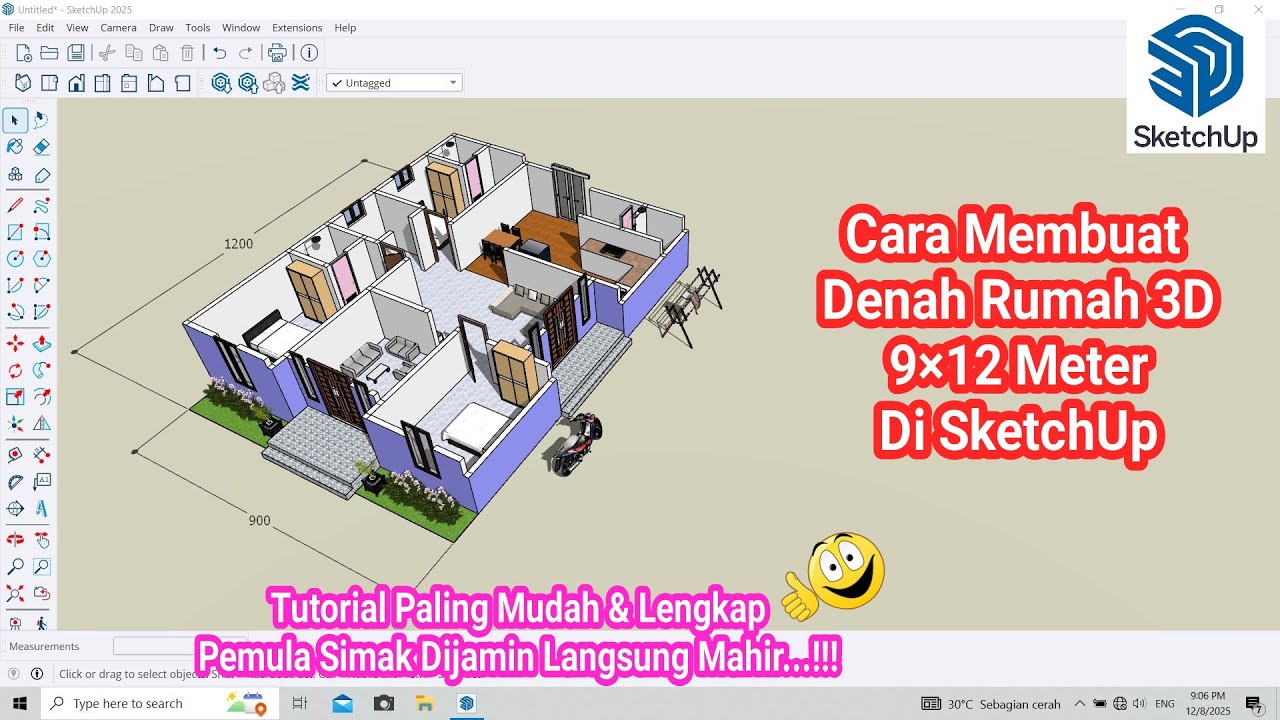Pick the Polygon tool
Screen dimensions: 1280x720
click(x=41, y=258)
